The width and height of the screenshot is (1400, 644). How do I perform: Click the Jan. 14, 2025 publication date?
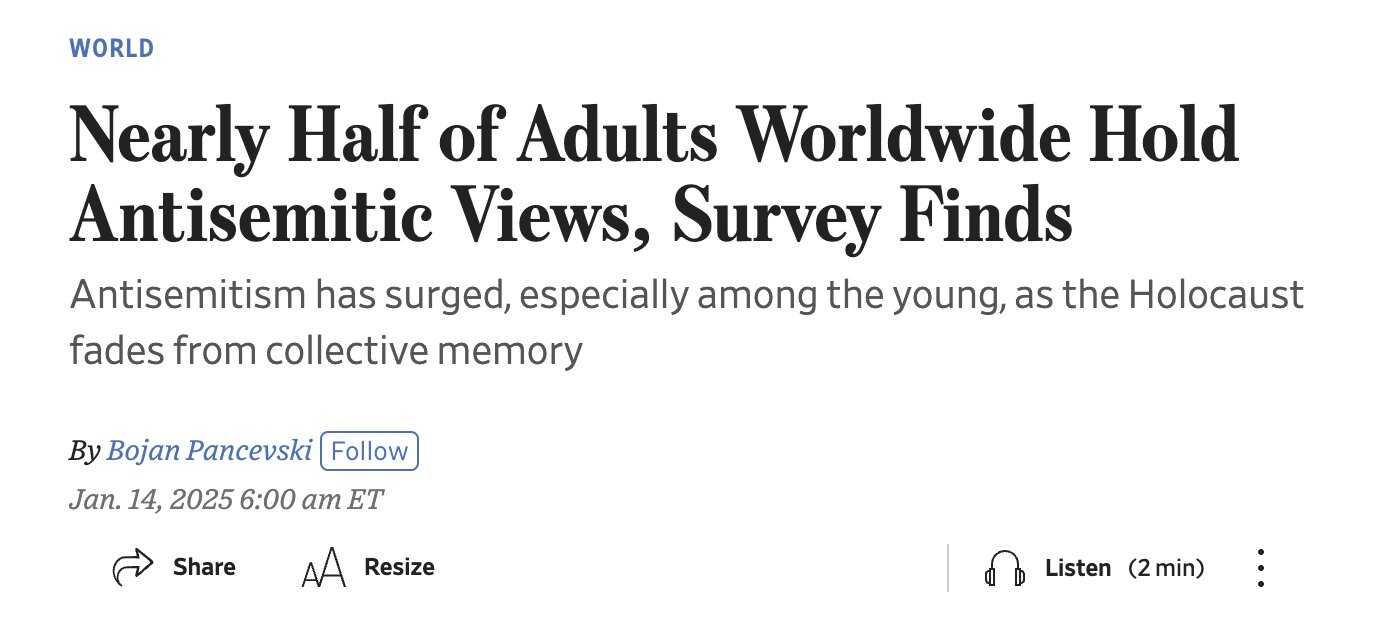point(151,499)
